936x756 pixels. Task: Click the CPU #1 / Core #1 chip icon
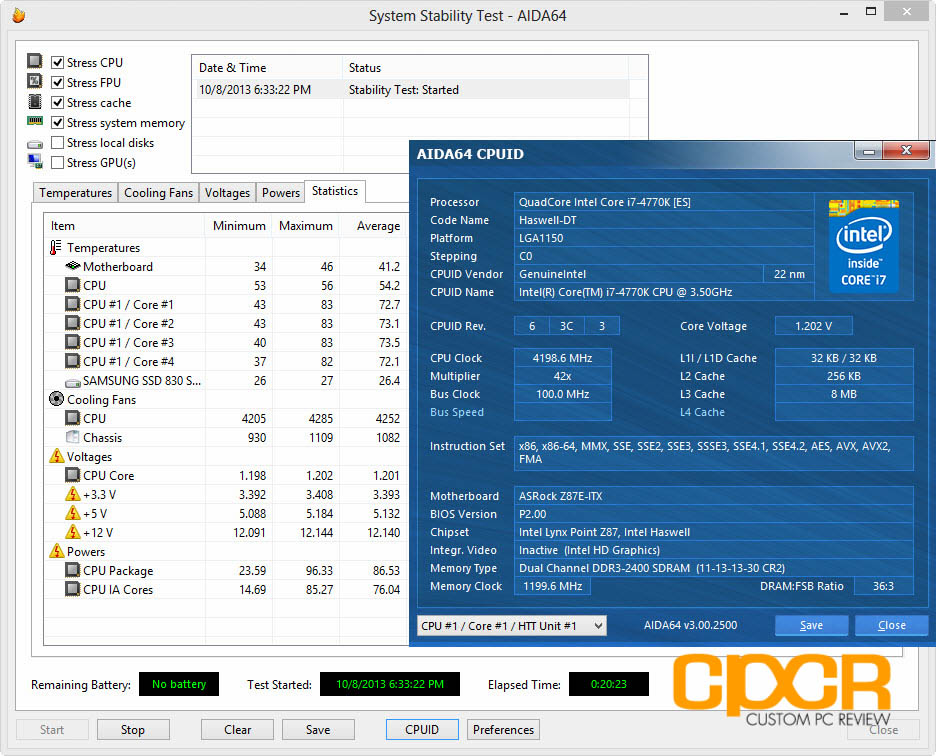point(72,304)
